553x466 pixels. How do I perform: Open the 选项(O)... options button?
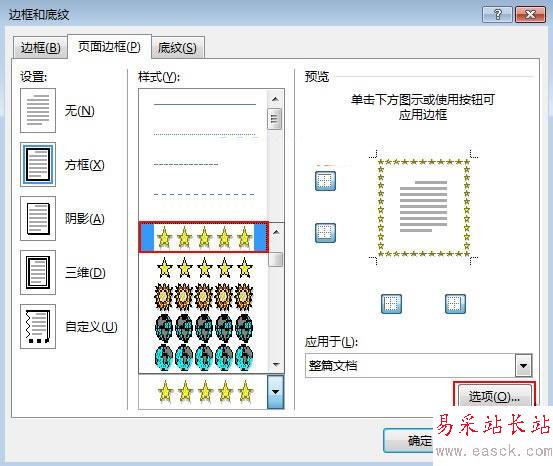494,397
